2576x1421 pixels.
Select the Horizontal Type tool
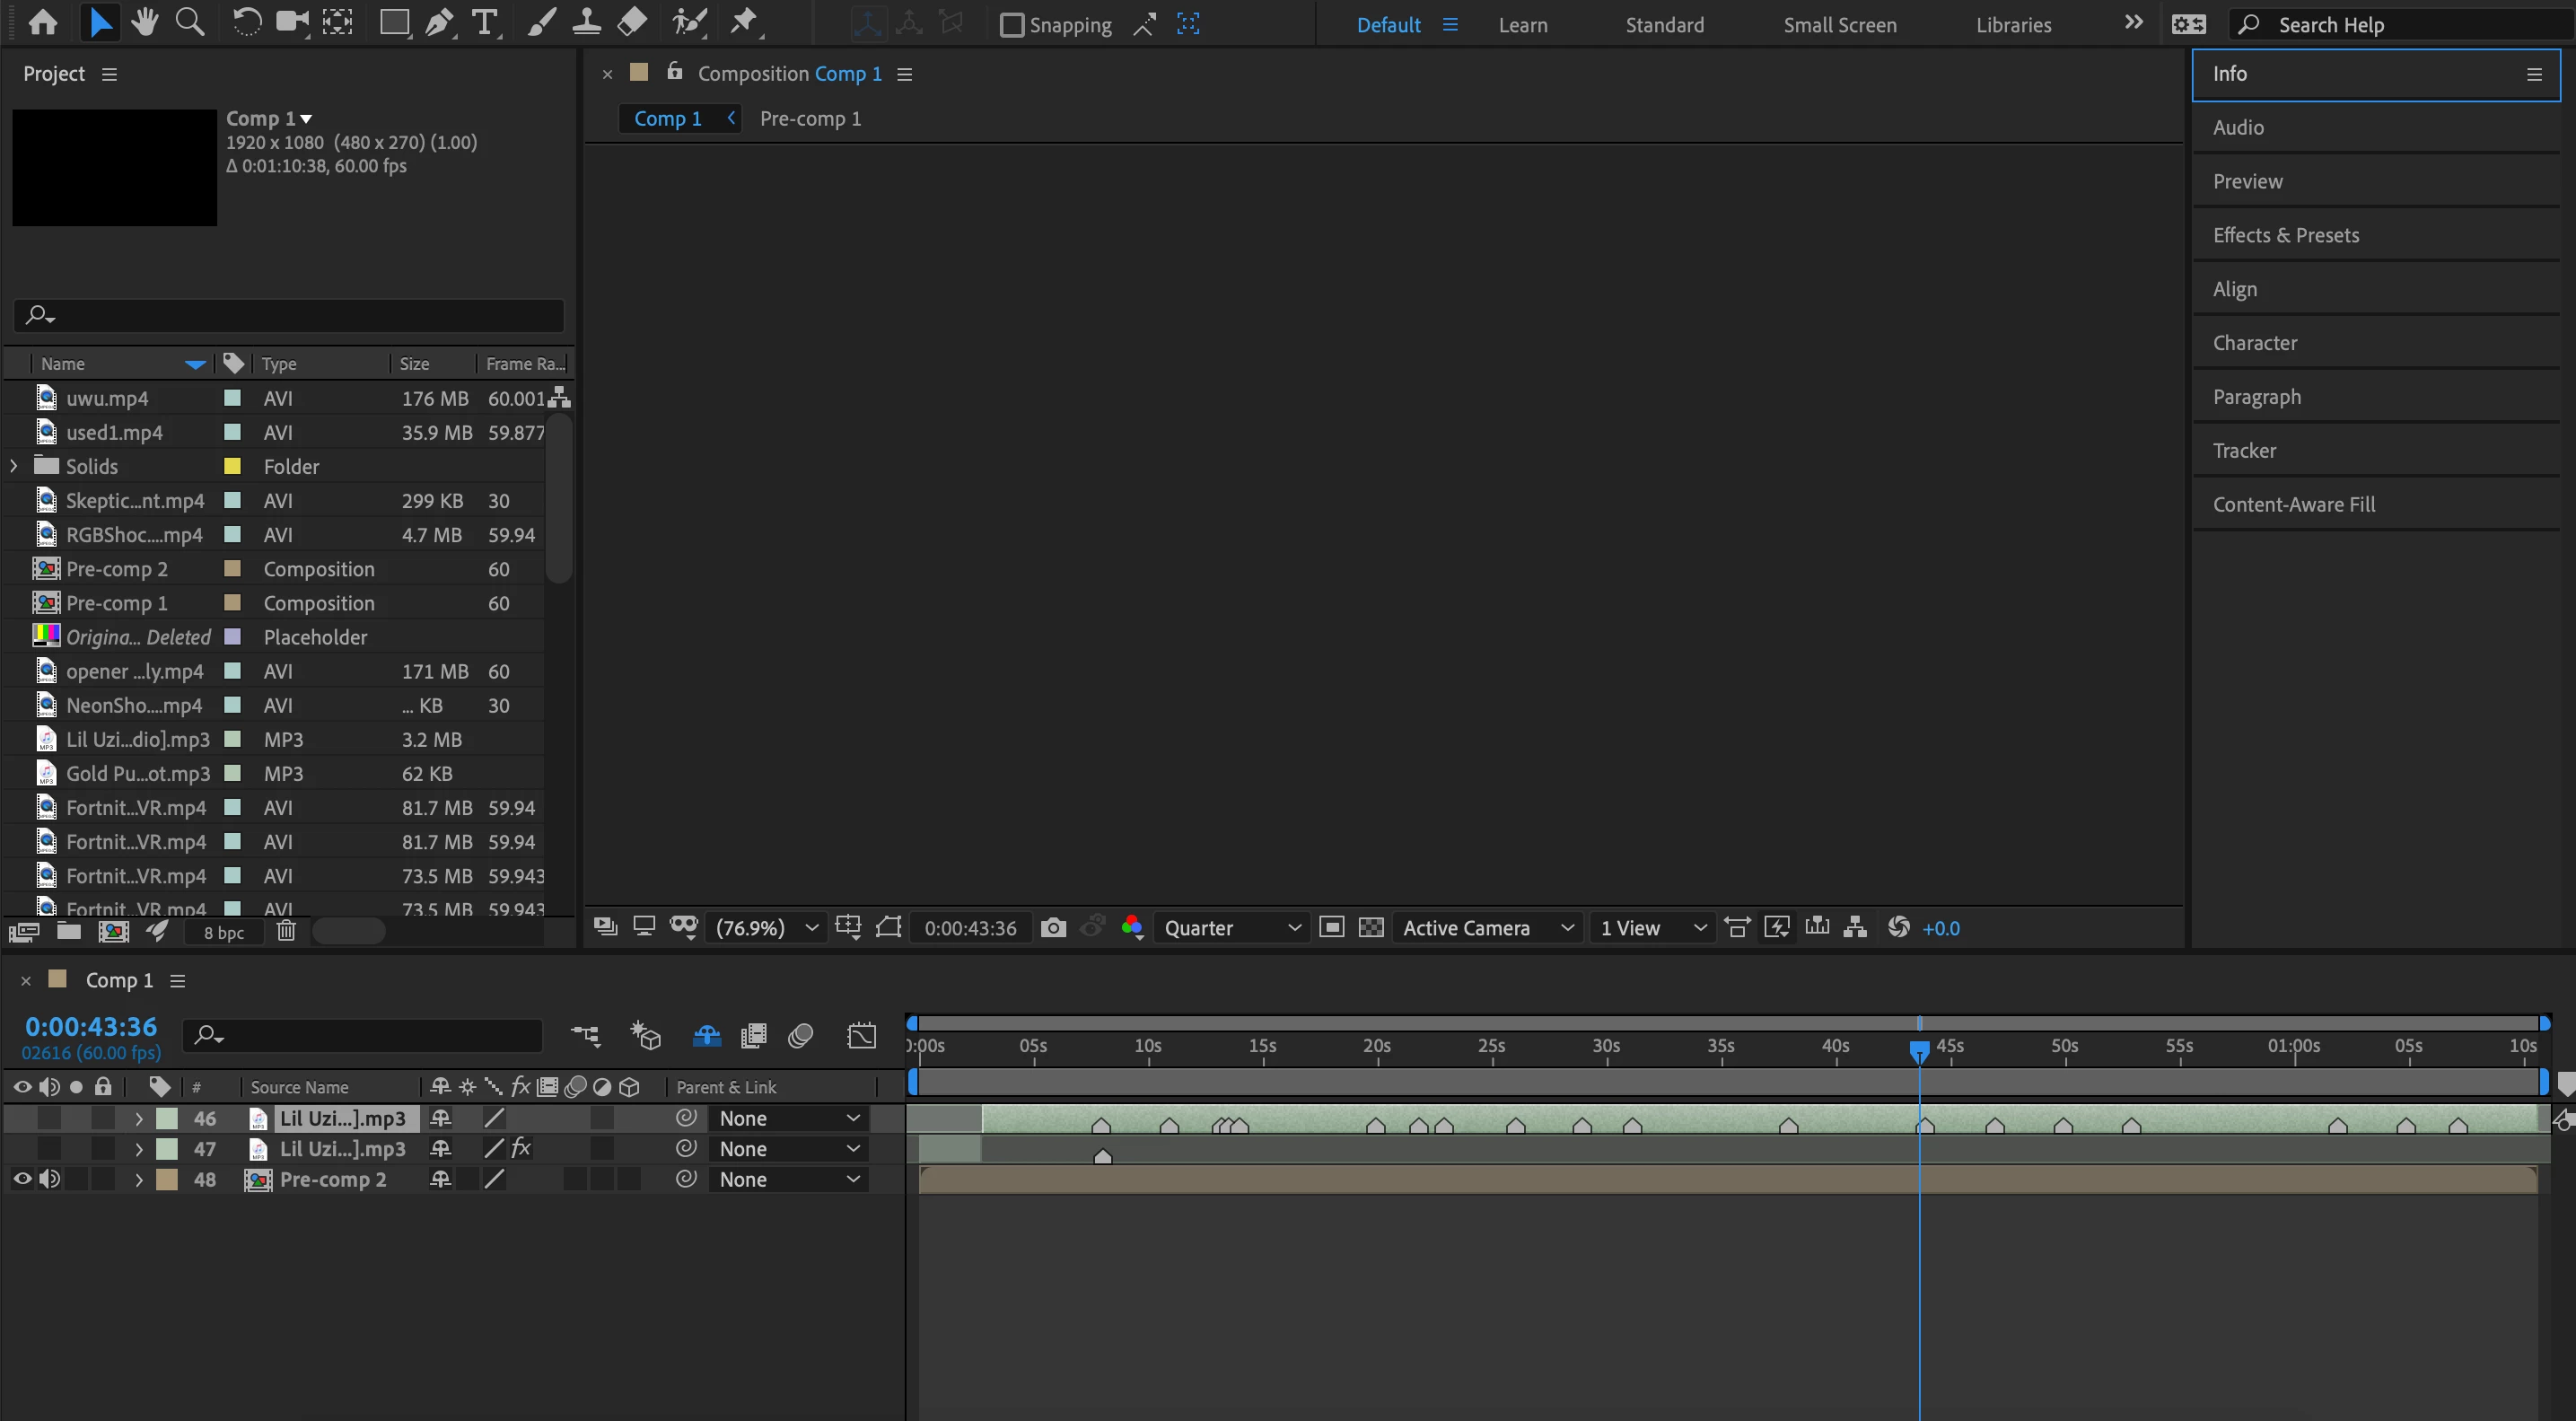pyautogui.click(x=485, y=22)
